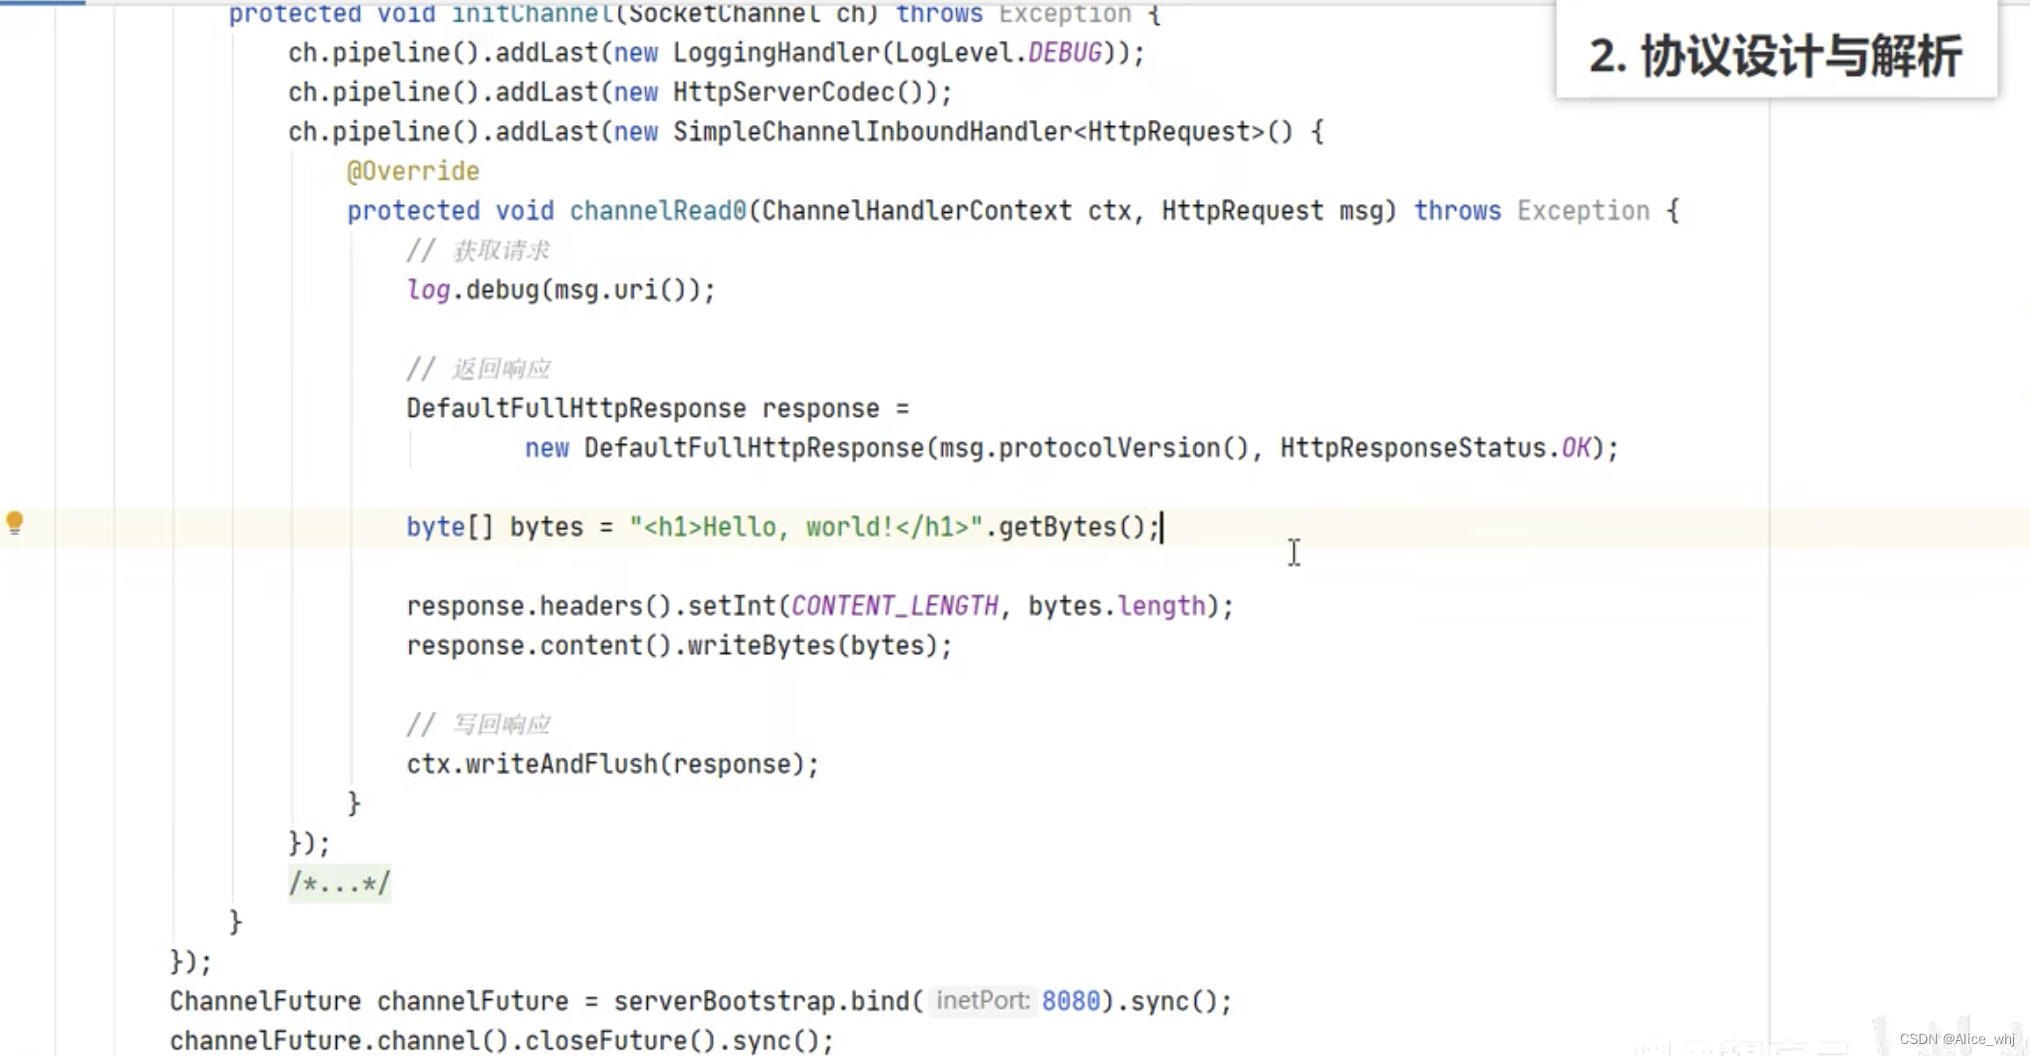The image size is (2030, 1056).
Task: Click the HttpServerCodec class name
Action: 784,92
